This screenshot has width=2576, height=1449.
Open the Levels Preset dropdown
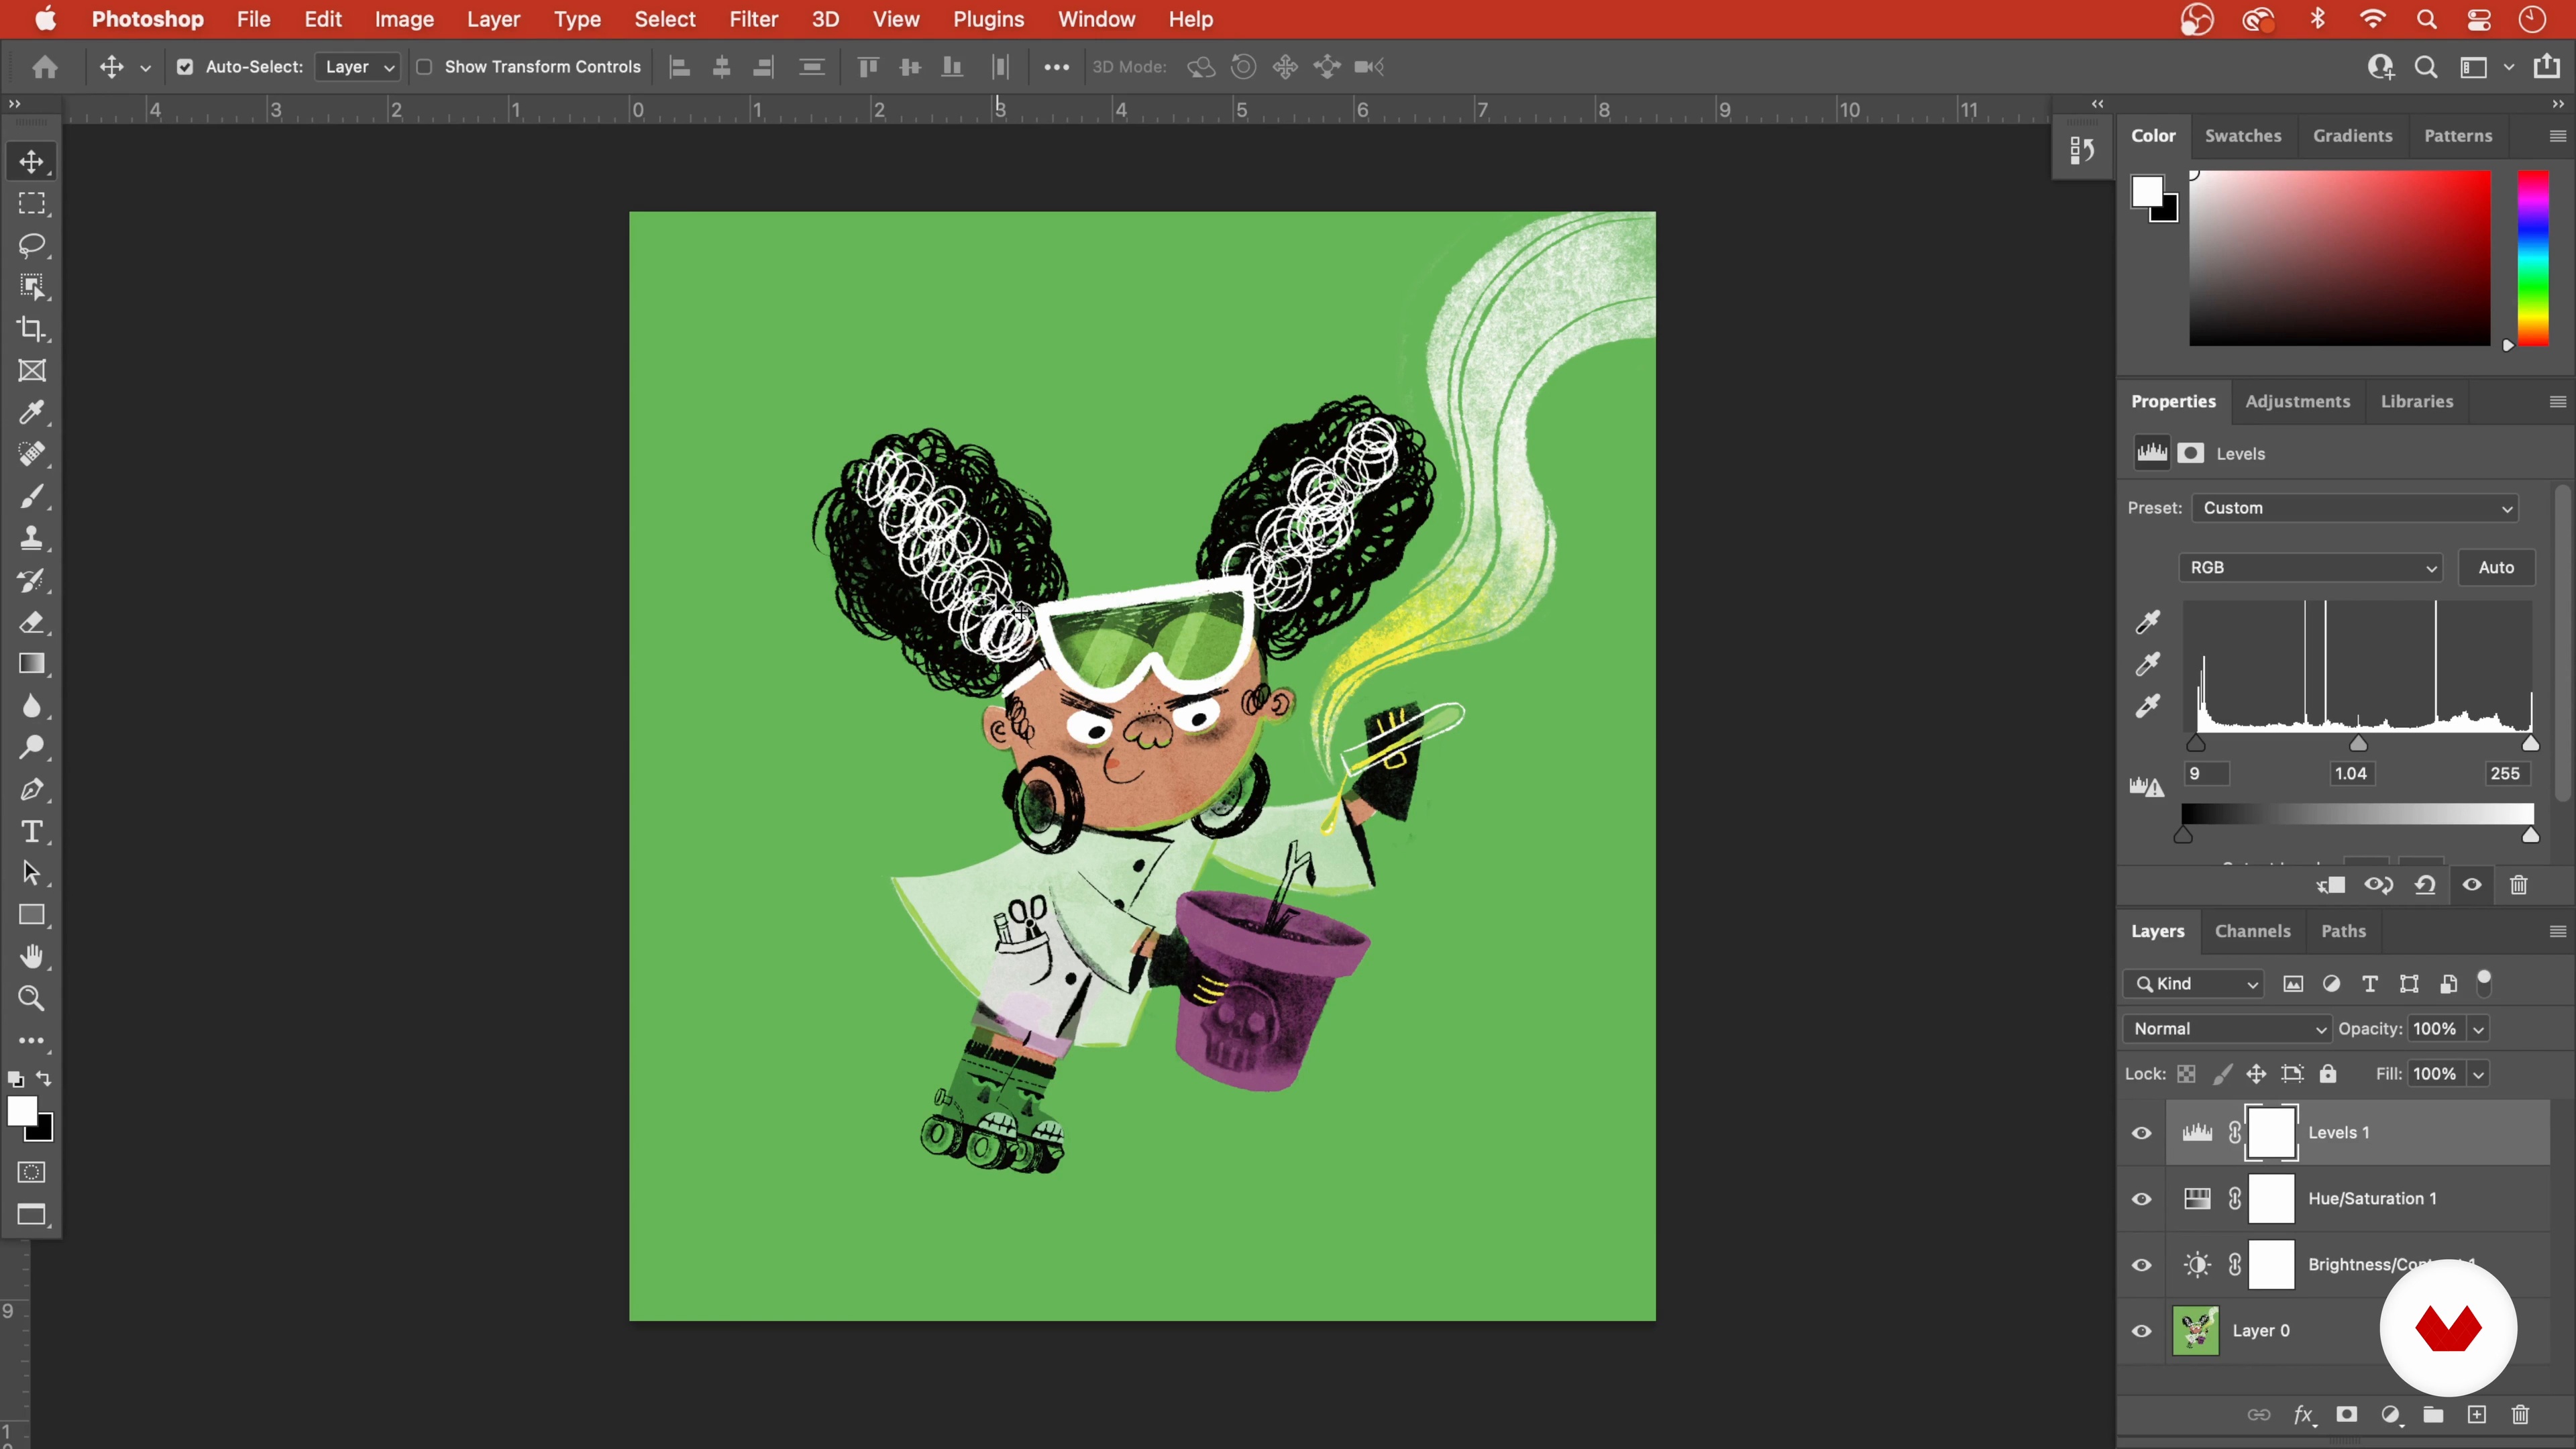[2356, 508]
